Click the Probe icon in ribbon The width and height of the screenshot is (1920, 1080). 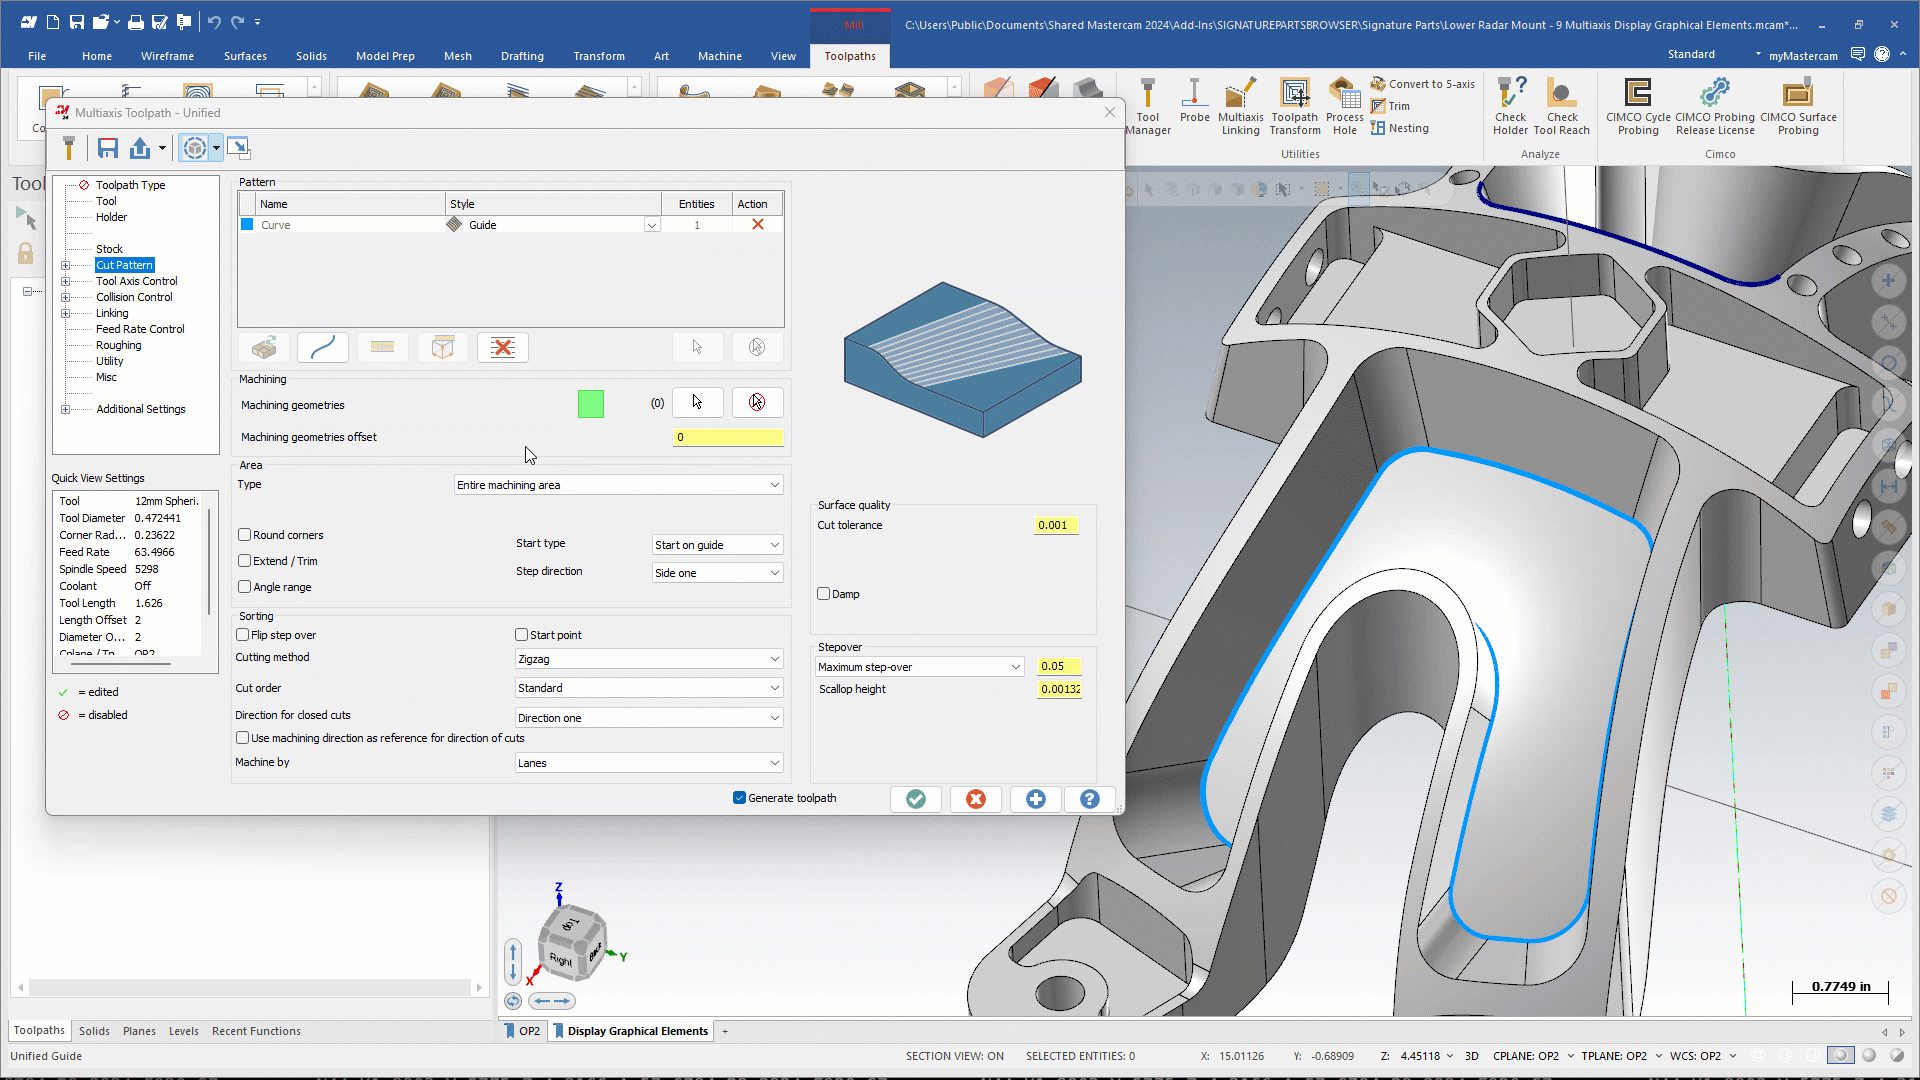click(1194, 101)
